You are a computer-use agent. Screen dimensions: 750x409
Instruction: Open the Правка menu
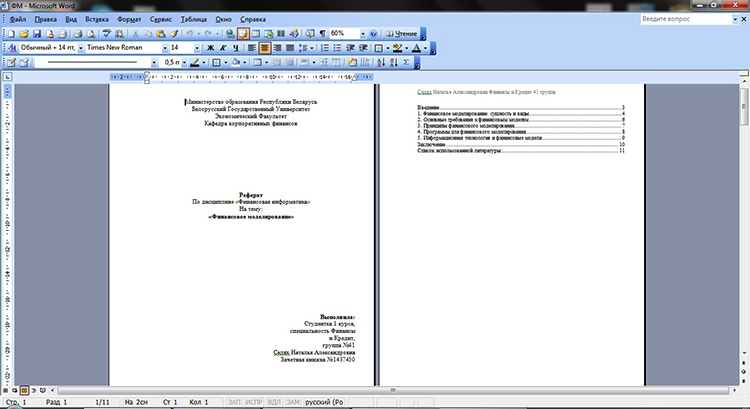pyautogui.click(x=45, y=19)
